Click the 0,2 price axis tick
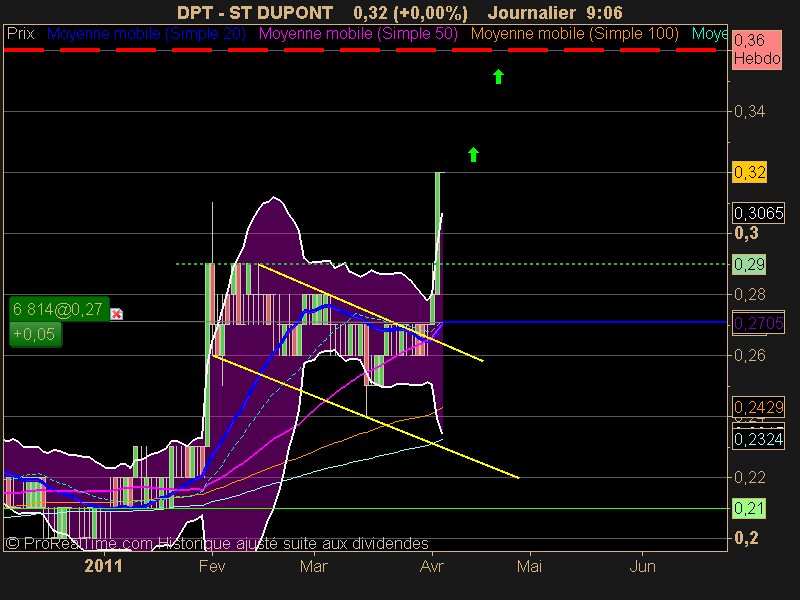Screen dimensions: 800x600 pos(746,538)
